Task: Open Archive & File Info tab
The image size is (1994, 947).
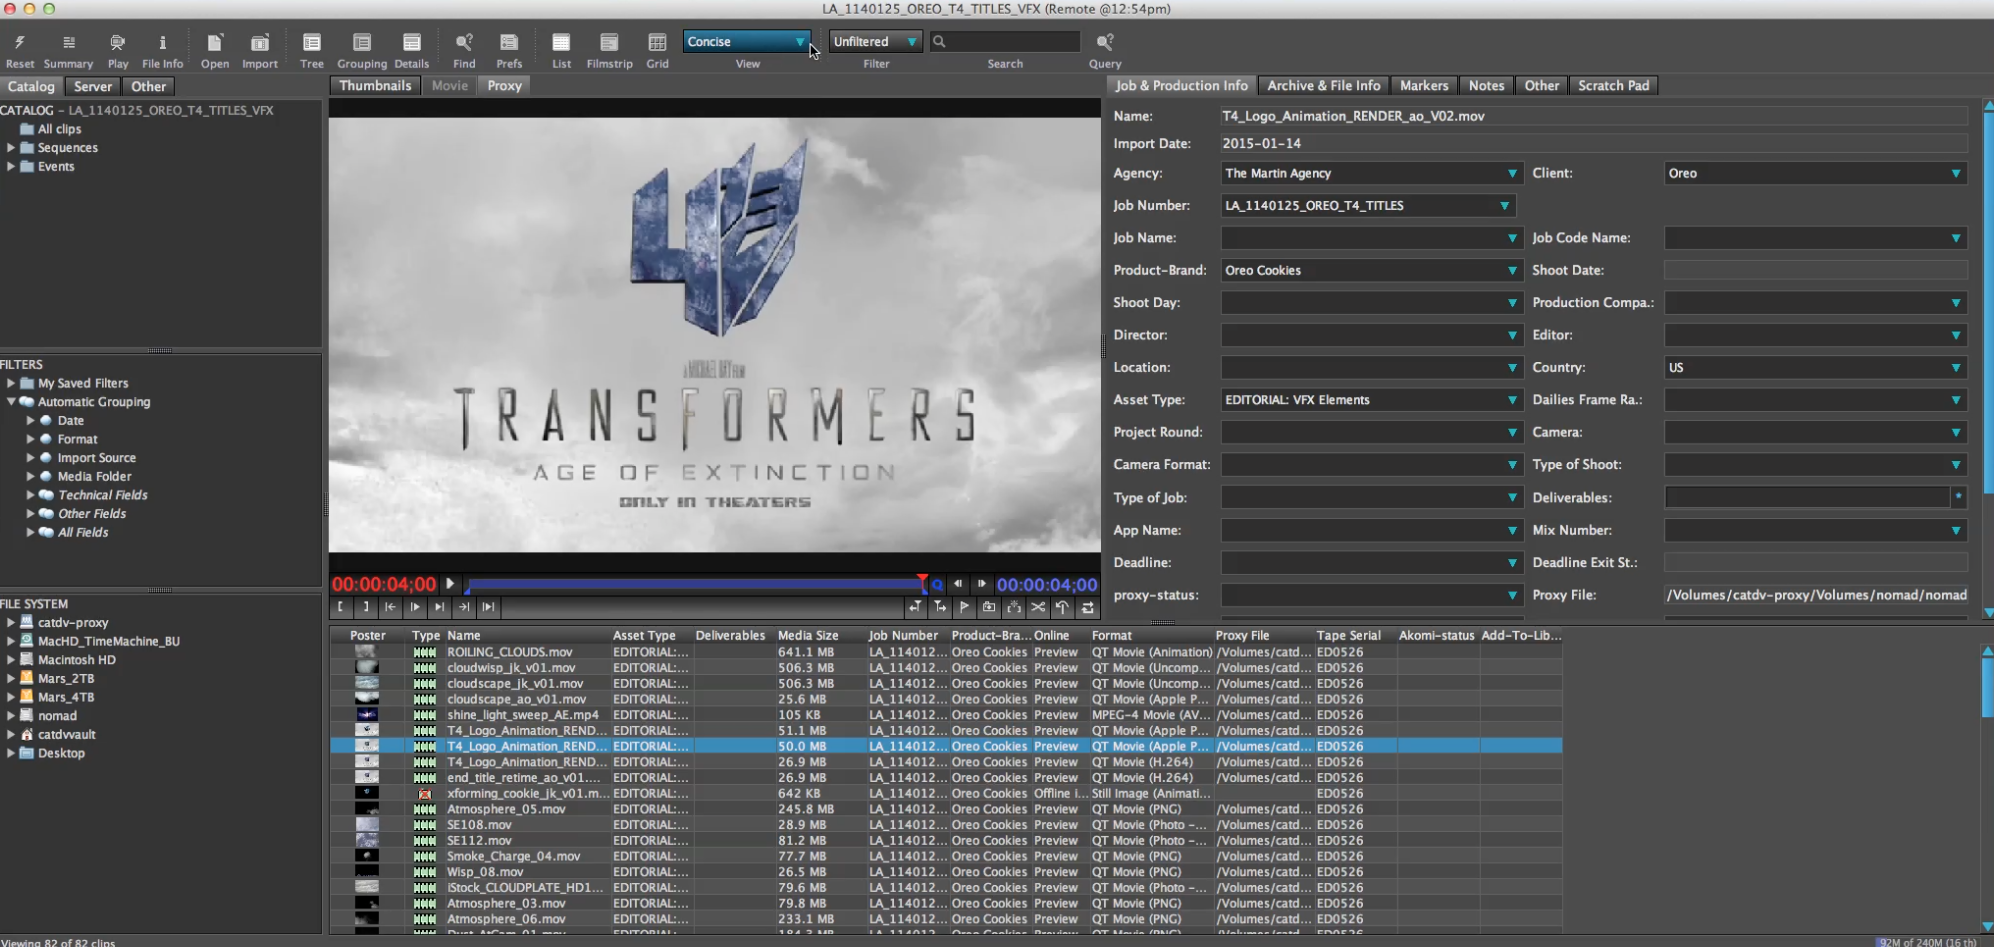Action: [x=1323, y=86]
